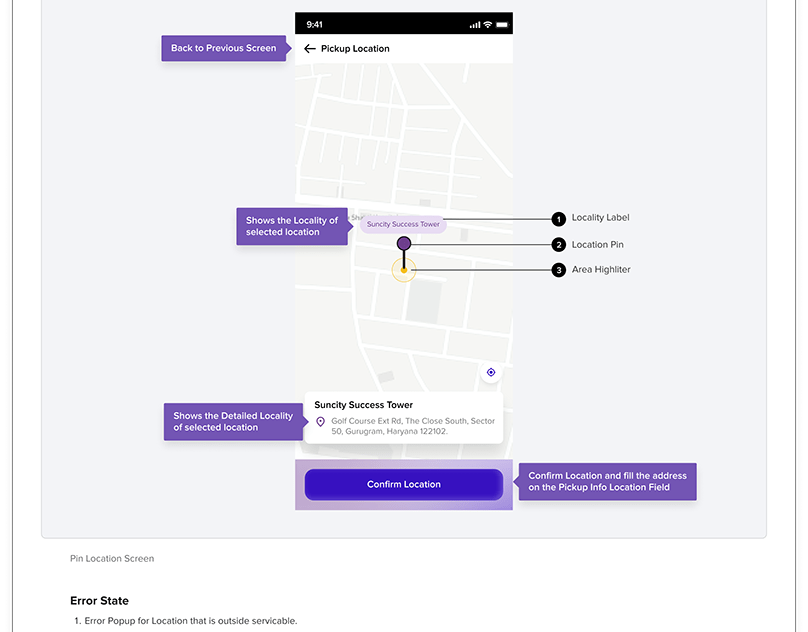
Task: Click the cellular signal icon in status bar
Action: 473,24
